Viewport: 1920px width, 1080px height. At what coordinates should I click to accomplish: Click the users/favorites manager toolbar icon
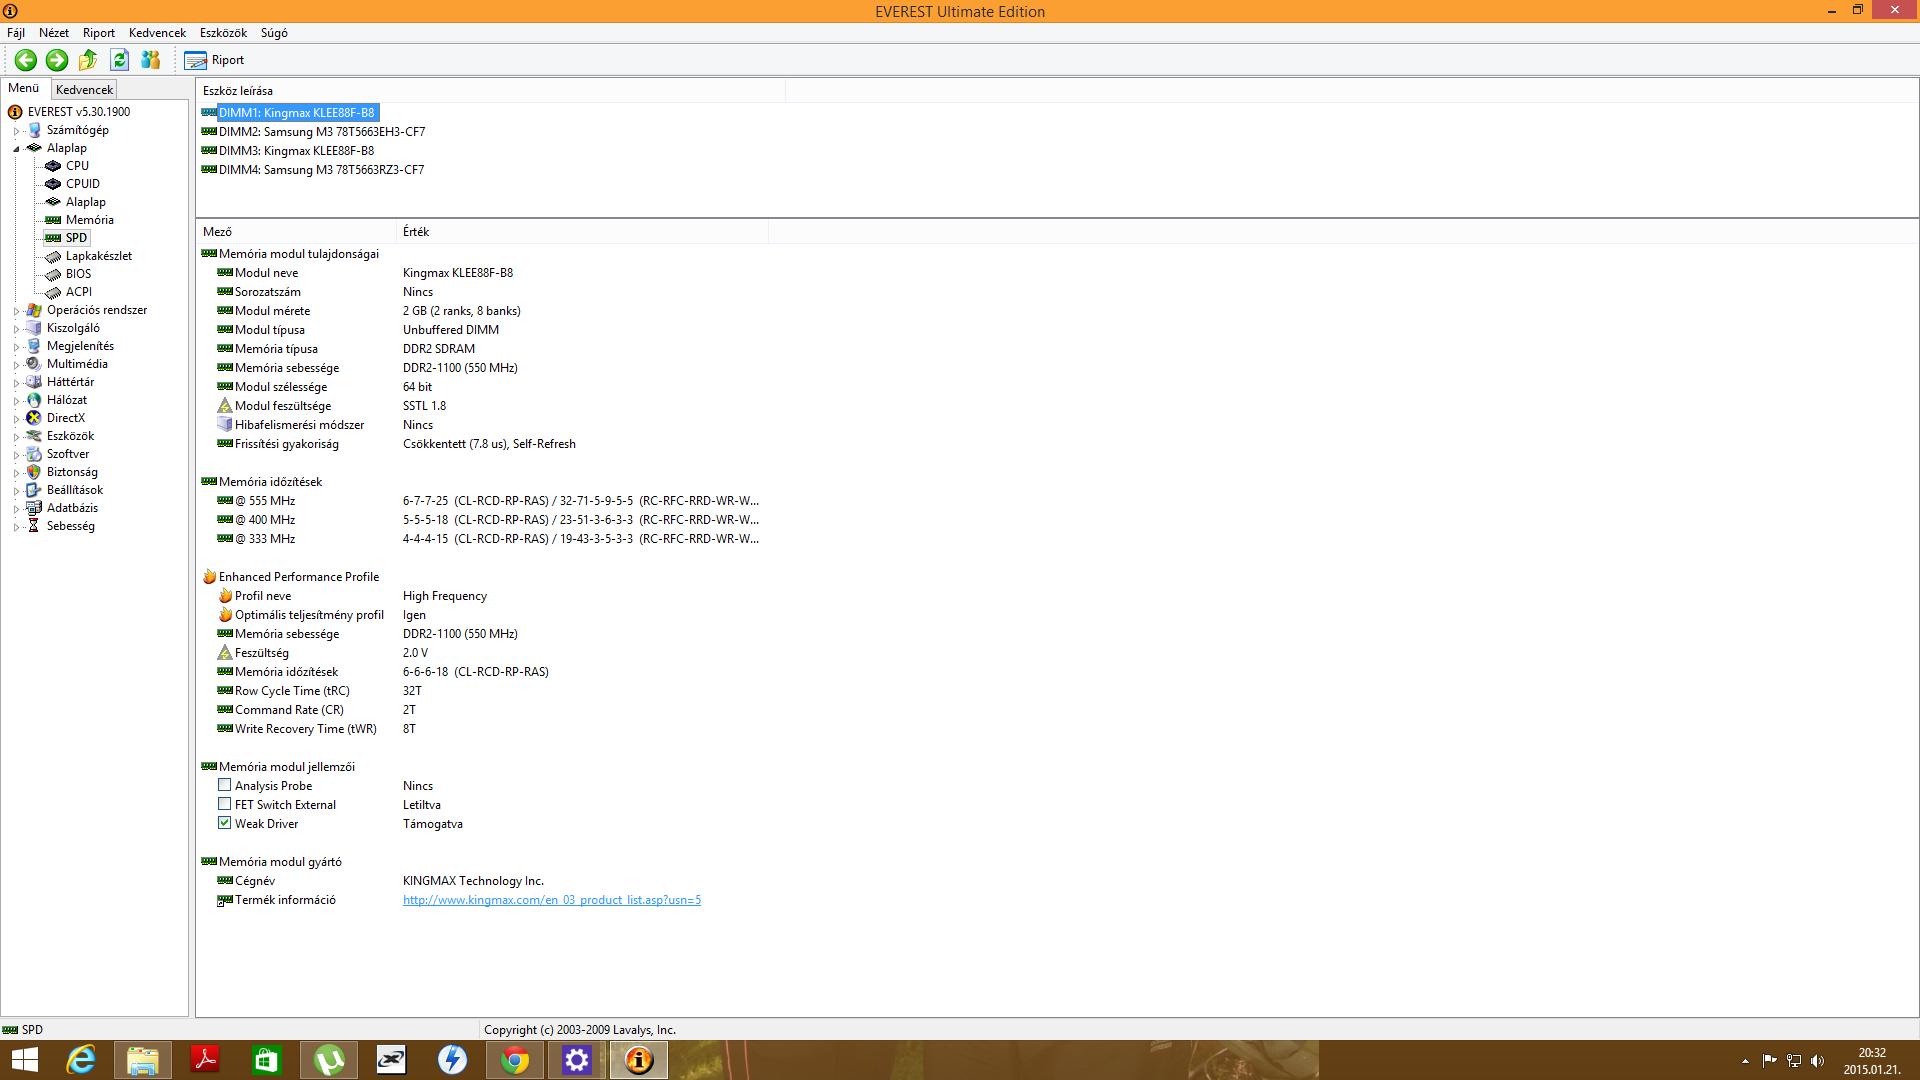[151, 60]
